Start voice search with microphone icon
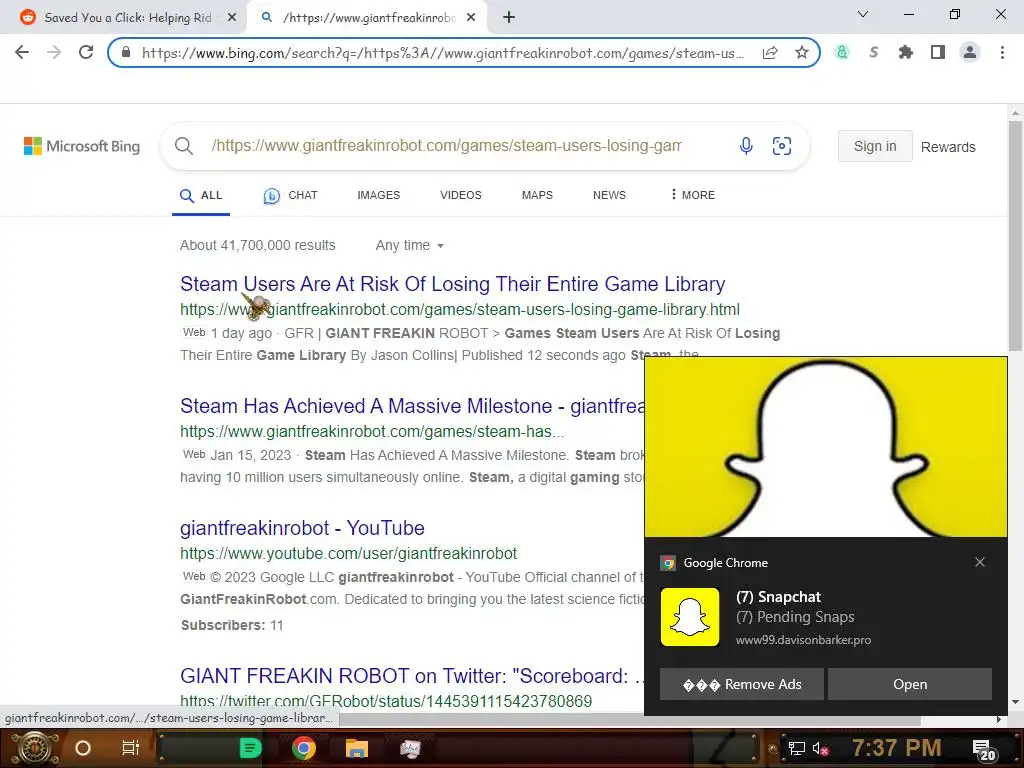Viewport: 1024px width, 768px height. pyautogui.click(x=746, y=146)
